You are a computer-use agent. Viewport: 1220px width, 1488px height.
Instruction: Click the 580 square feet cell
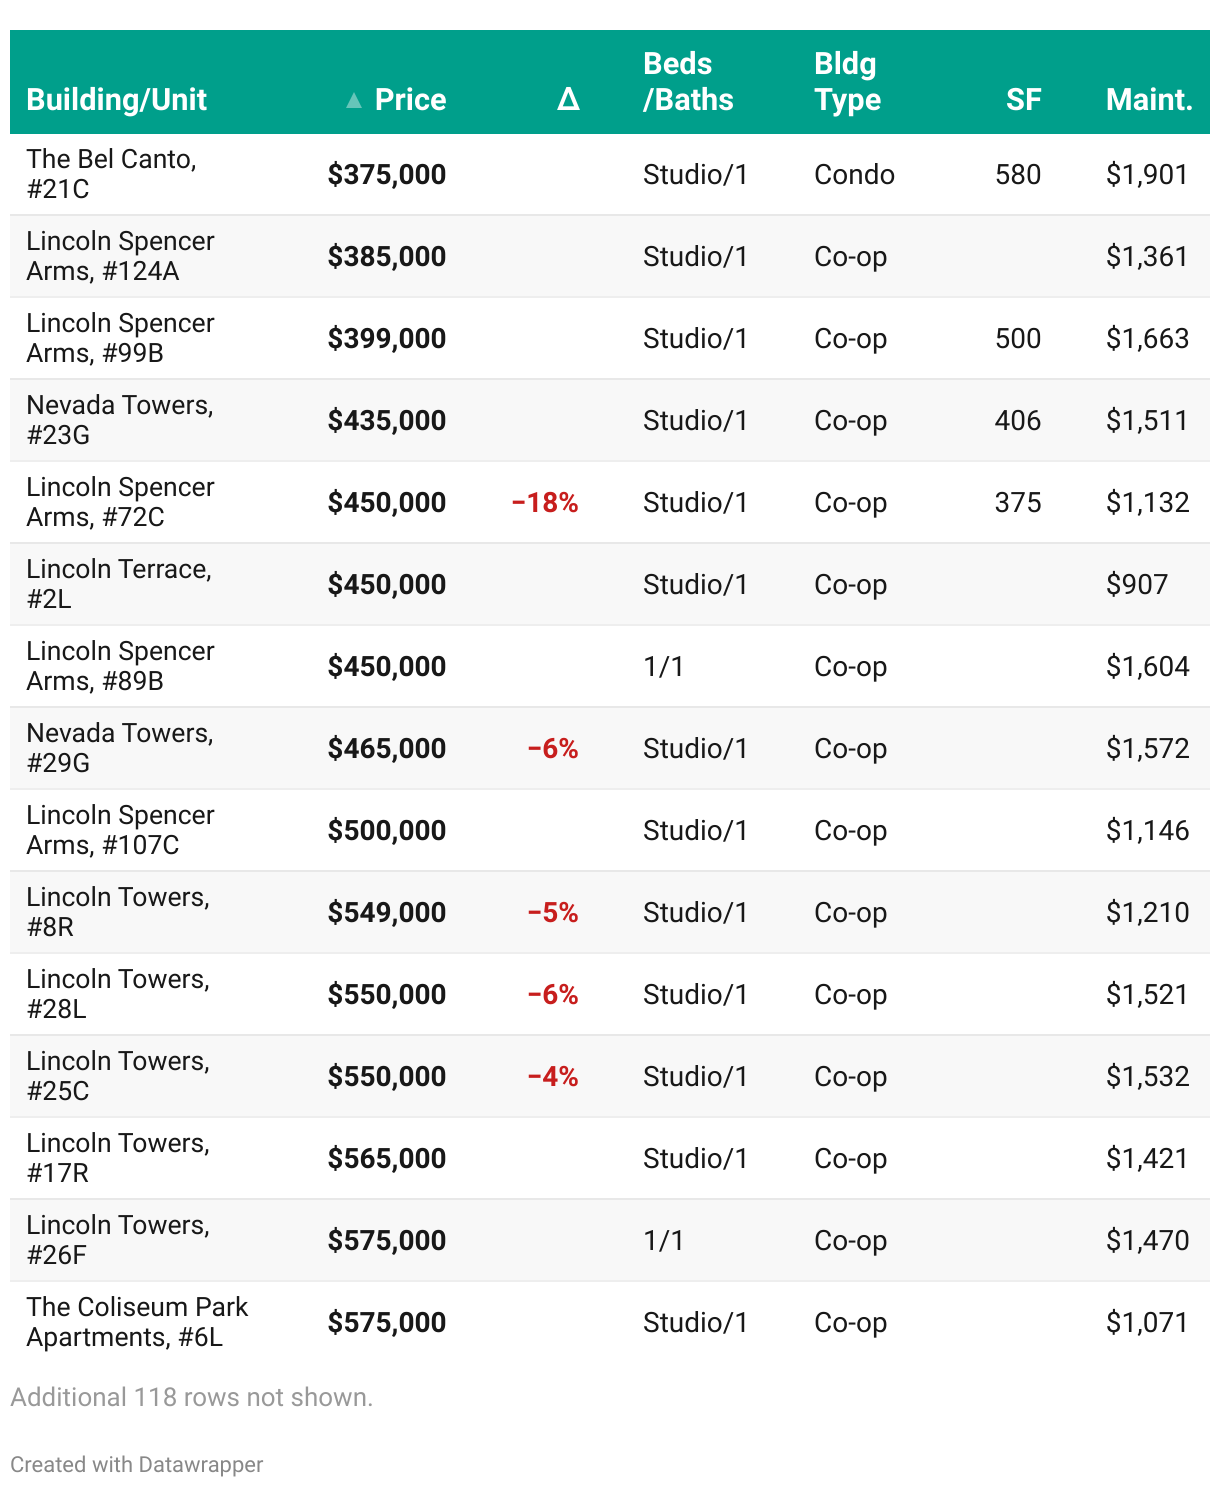tap(1018, 174)
